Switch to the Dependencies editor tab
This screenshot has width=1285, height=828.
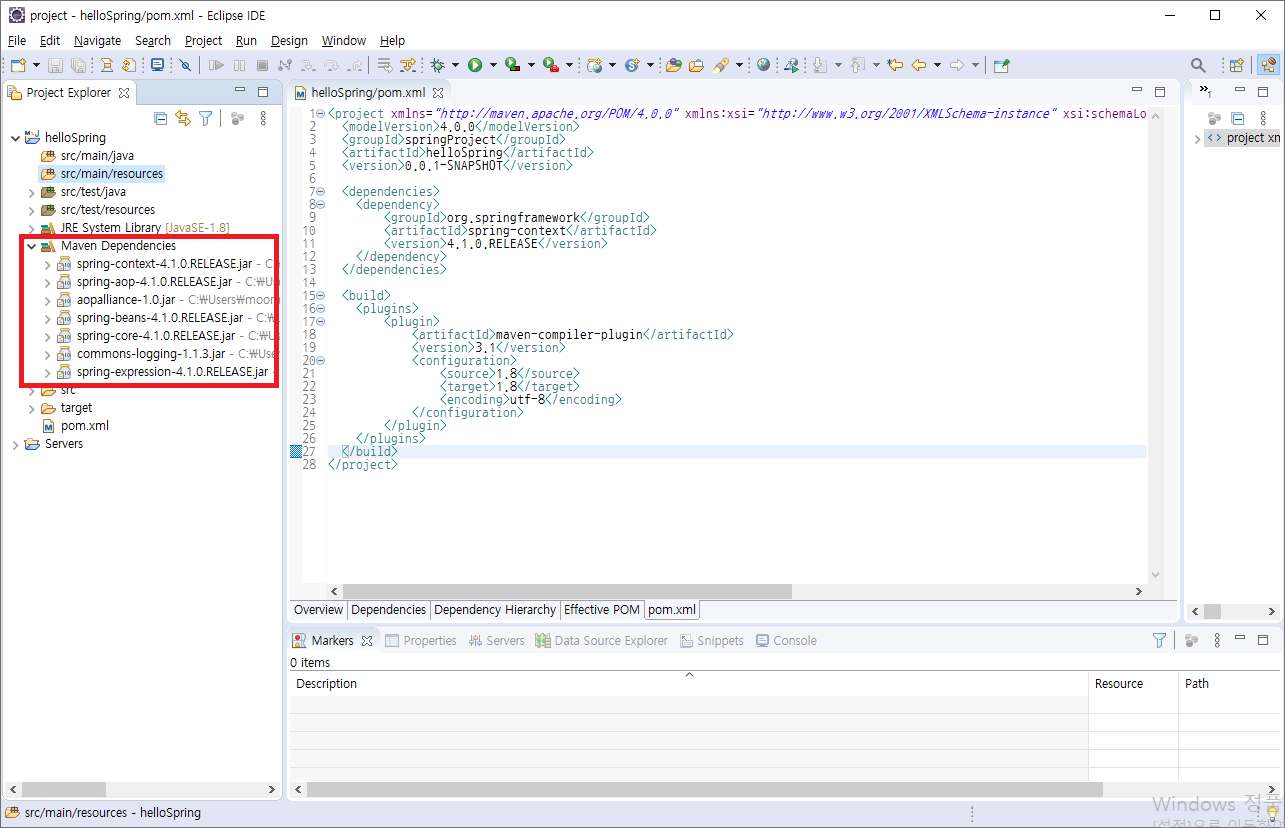tap(389, 609)
